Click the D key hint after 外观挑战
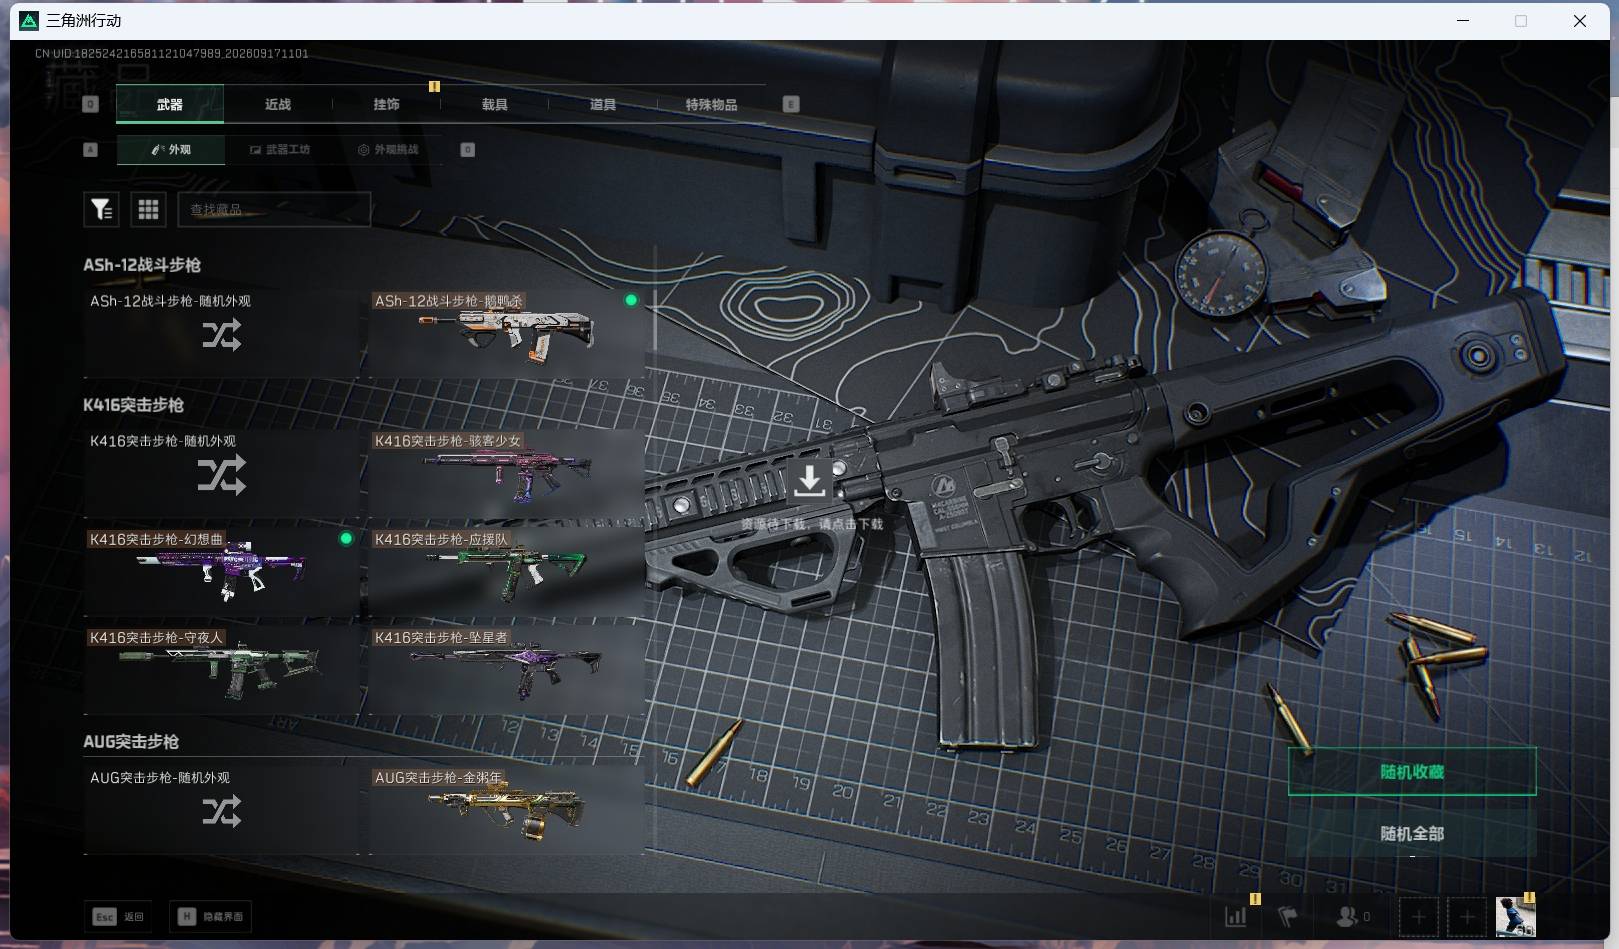1619x949 pixels. tap(467, 150)
